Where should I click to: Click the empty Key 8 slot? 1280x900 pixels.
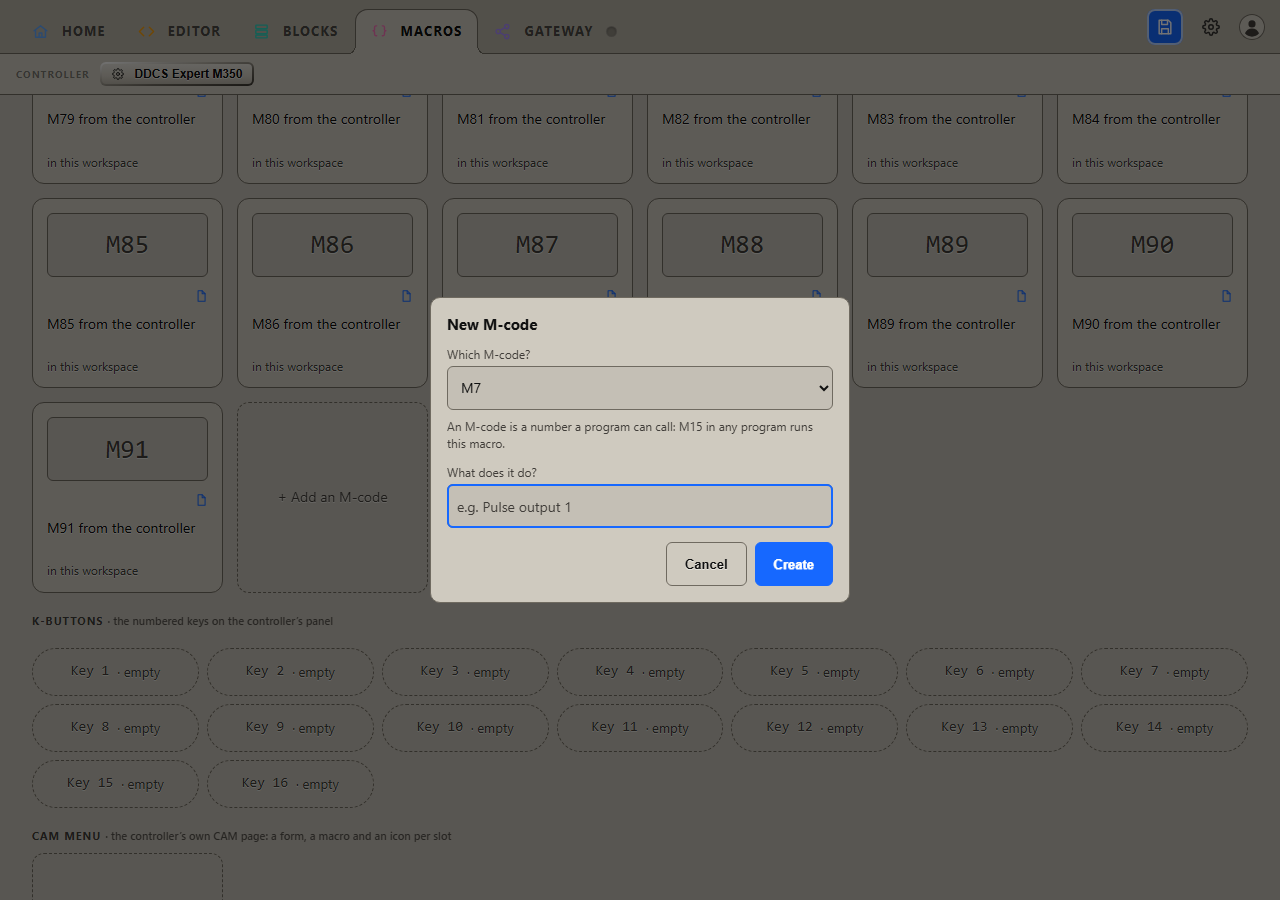pos(115,728)
